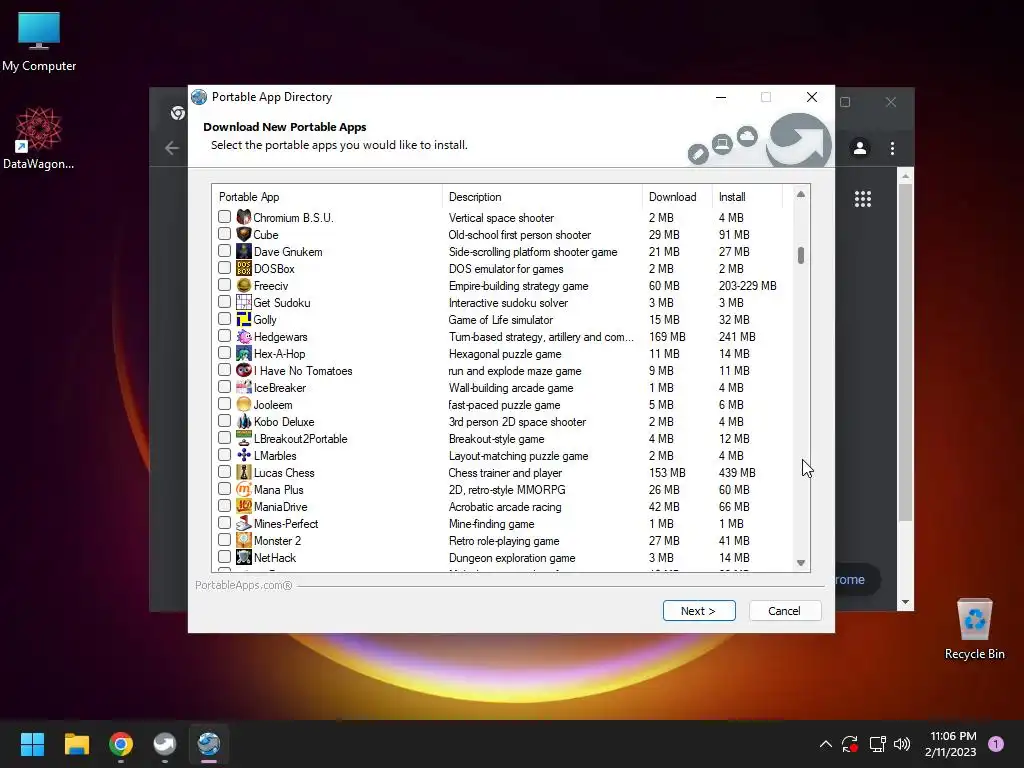Sort by the Description column header
Screen dimensions: 1024x768
point(543,197)
